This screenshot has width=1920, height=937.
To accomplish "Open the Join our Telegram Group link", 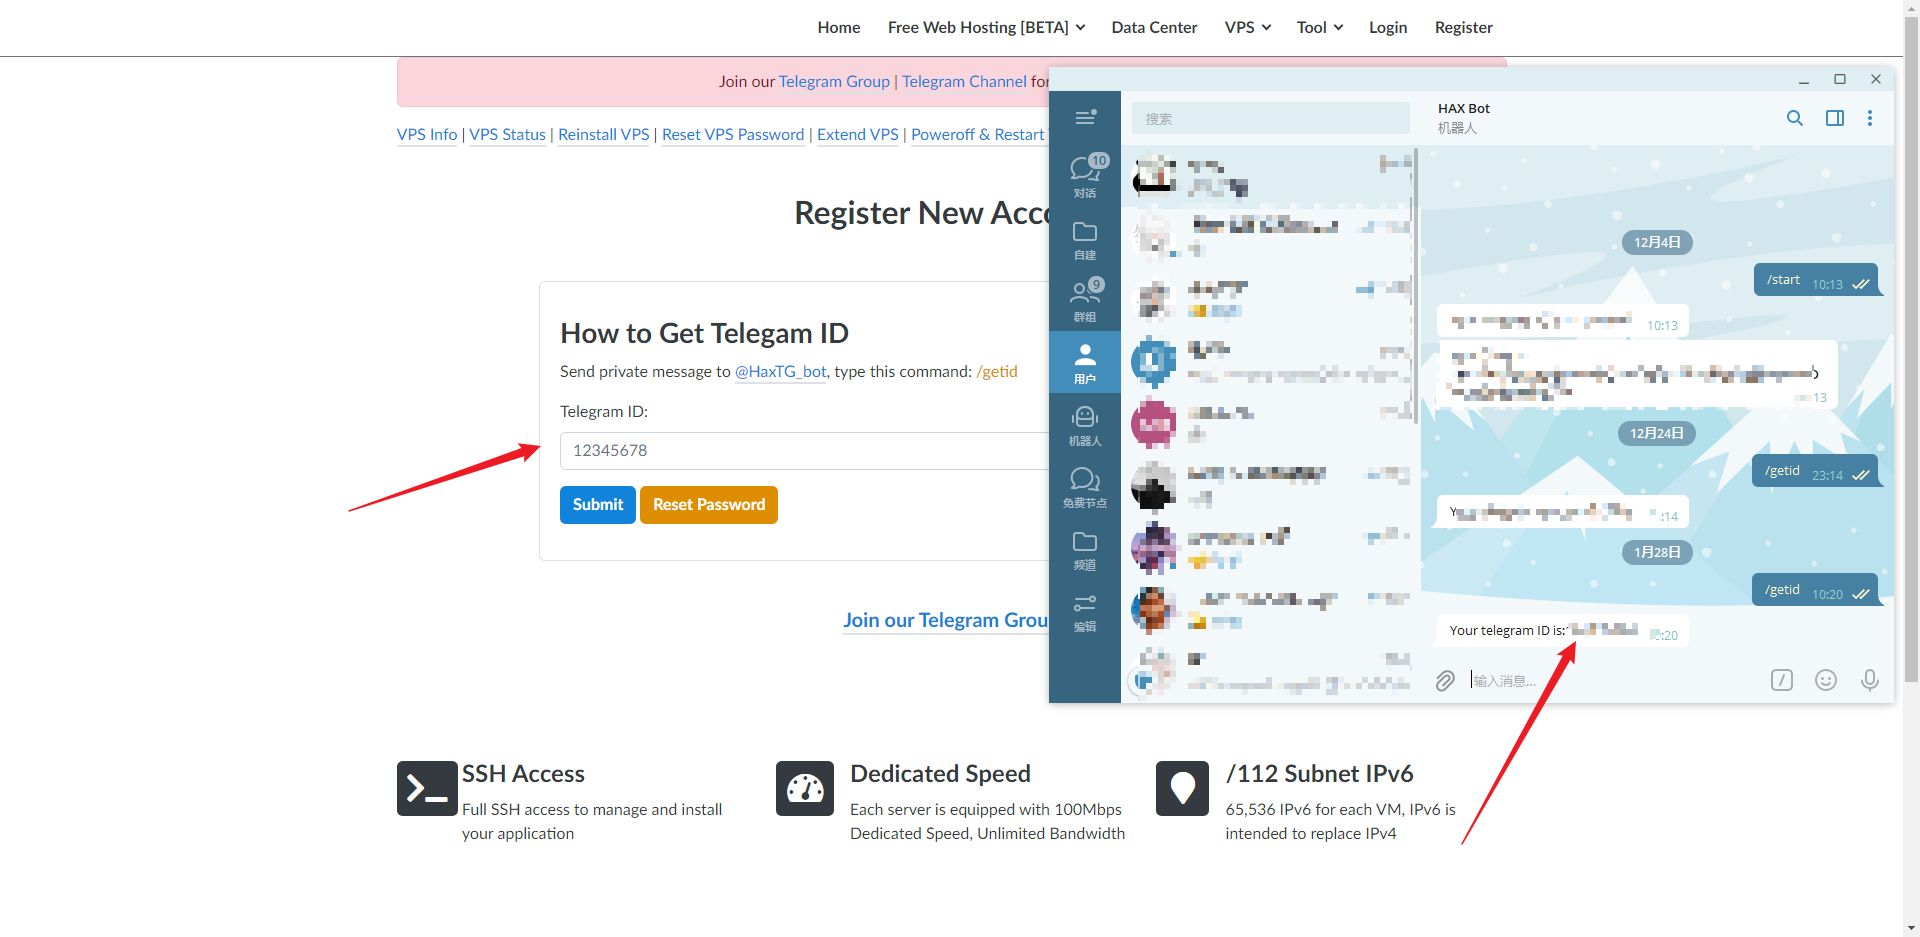I will tap(946, 620).
